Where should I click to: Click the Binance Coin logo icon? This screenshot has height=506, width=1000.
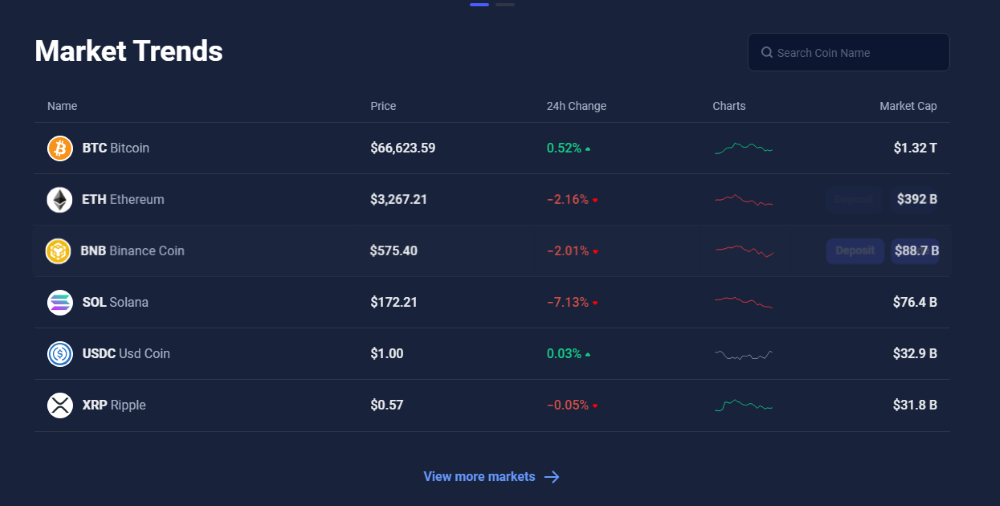[x=58, y=251]
